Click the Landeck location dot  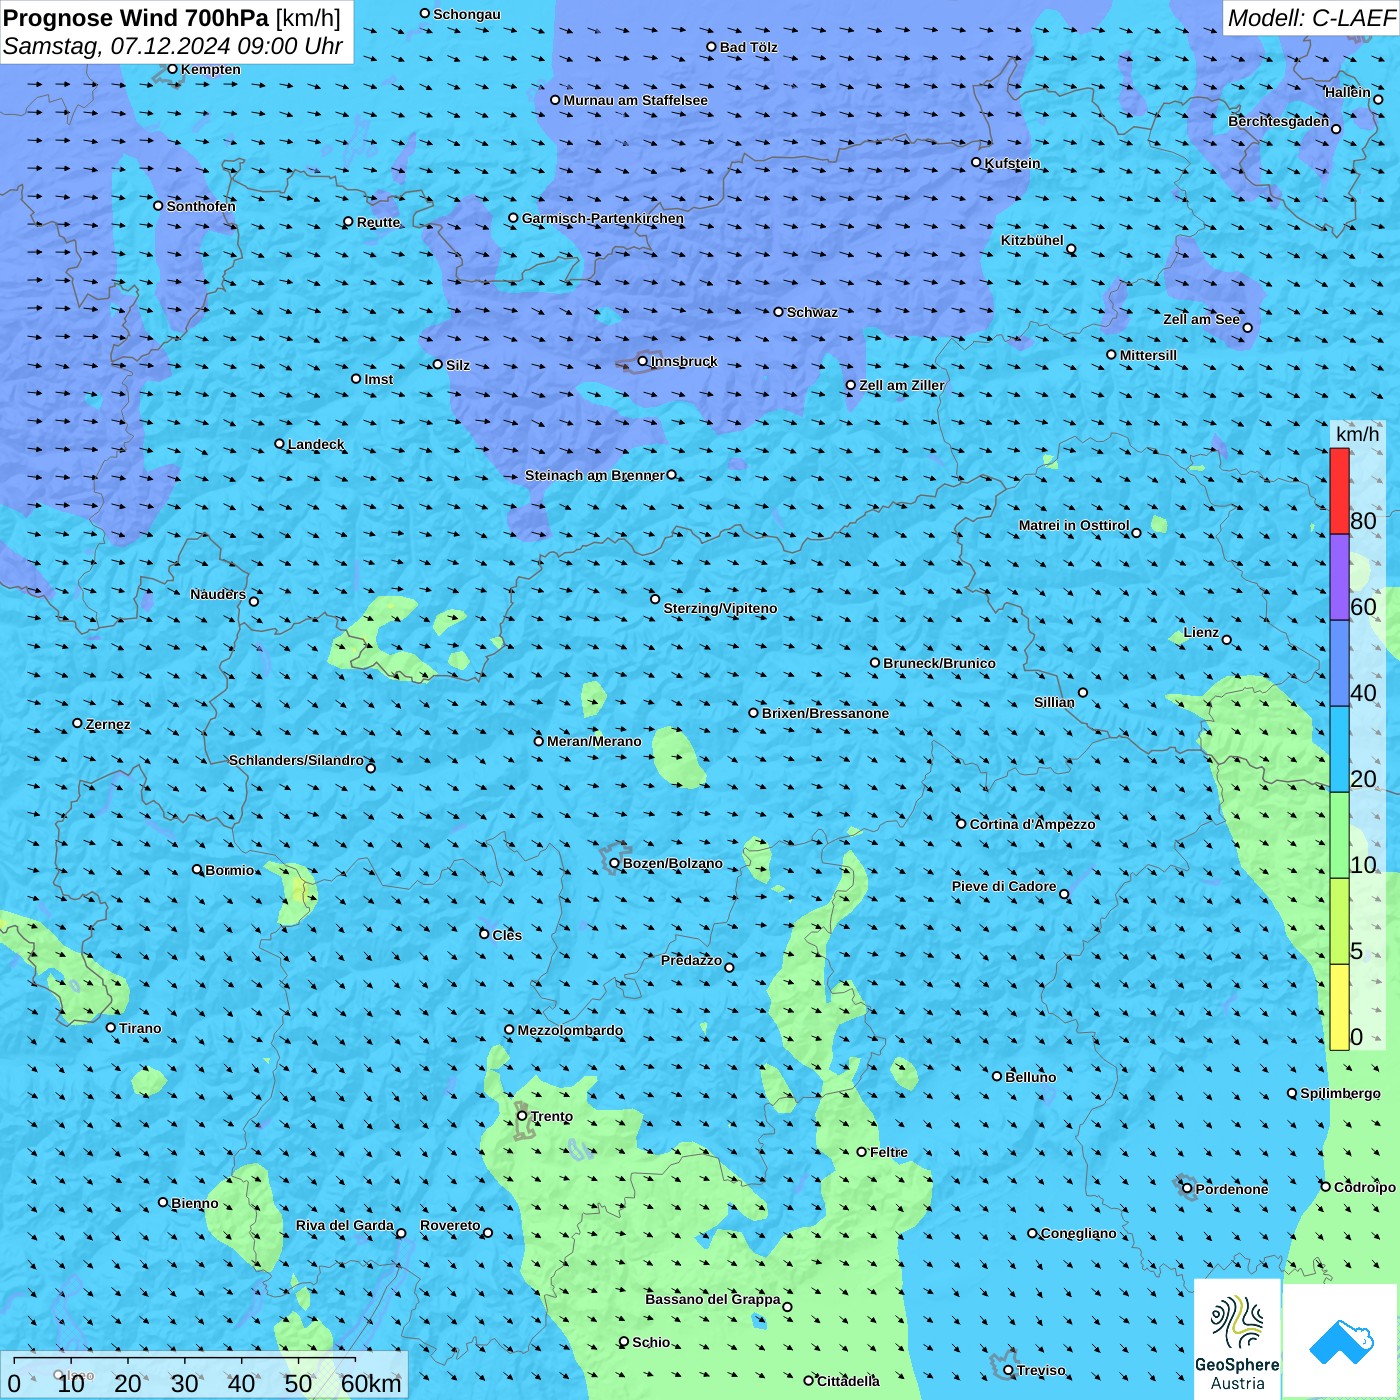tap(279, 444)
